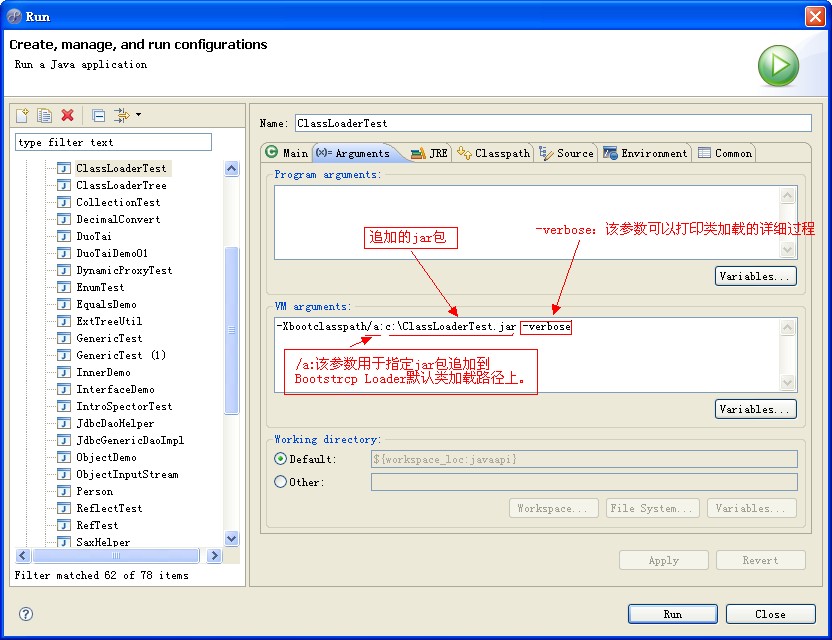Create a new launch configuration
832x640 pixels.
coord(21,115)
